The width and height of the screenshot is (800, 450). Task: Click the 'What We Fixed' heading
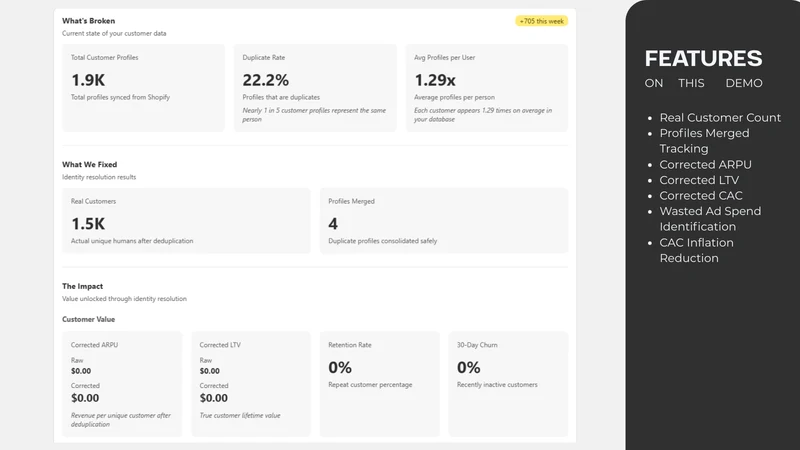(x=89, y=164)
